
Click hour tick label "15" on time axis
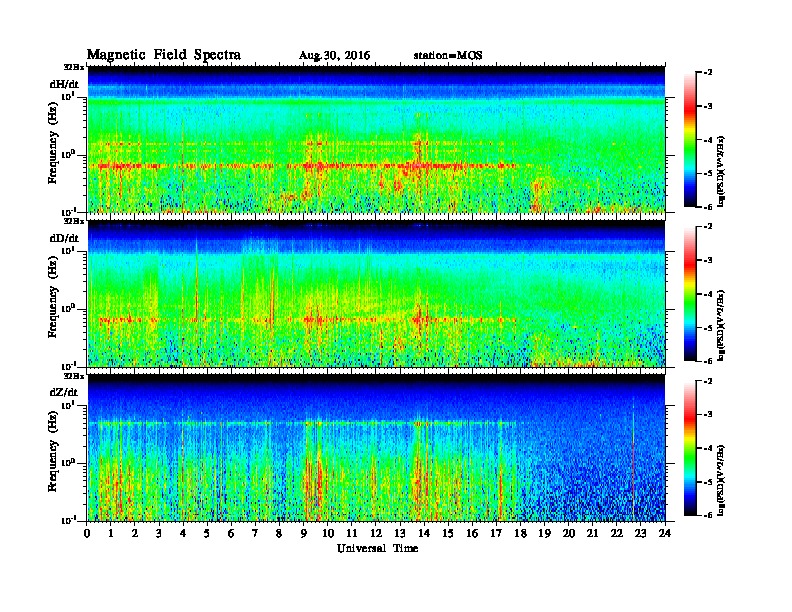[449, 534]
